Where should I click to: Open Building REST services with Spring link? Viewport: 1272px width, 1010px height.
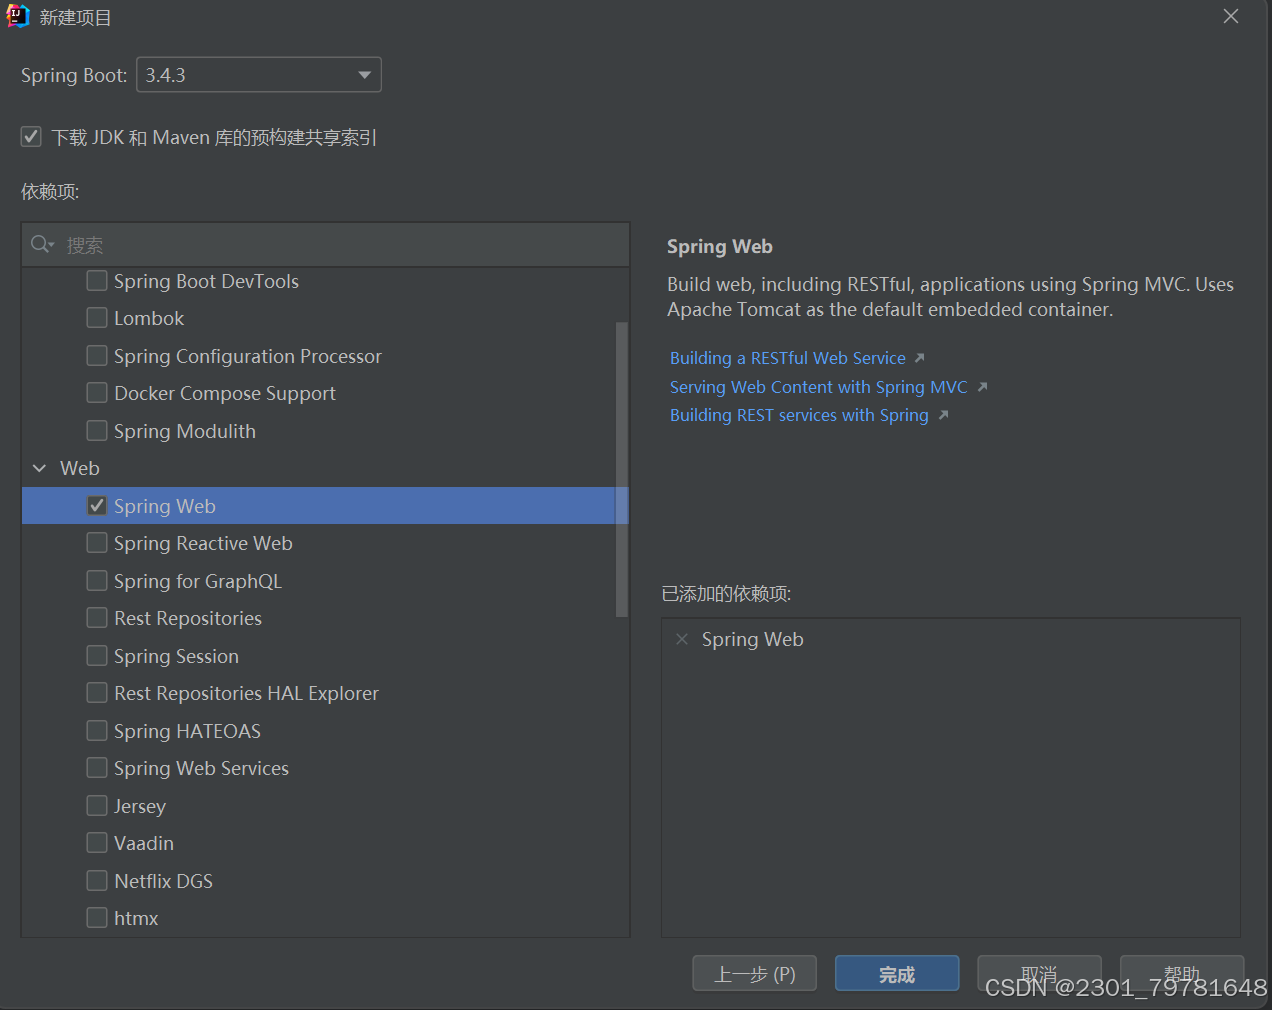click(799, 415)
